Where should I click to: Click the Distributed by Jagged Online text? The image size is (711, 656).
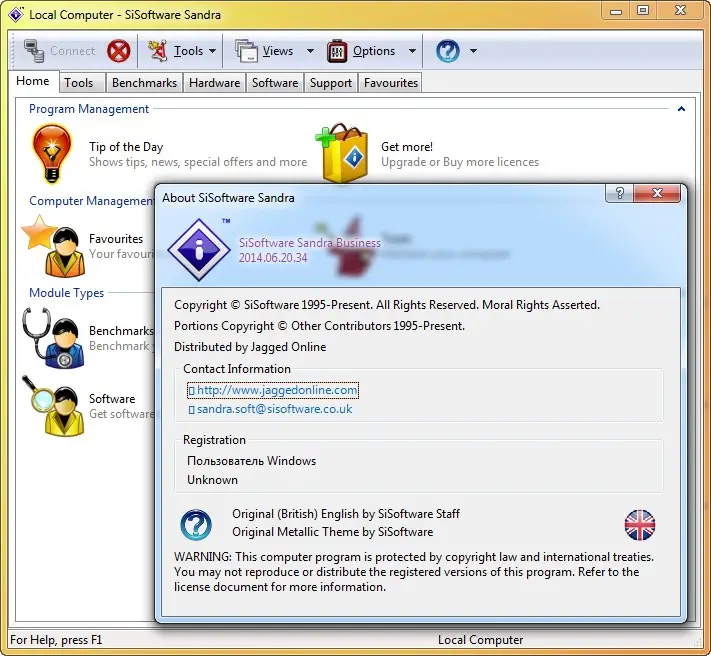250,347
